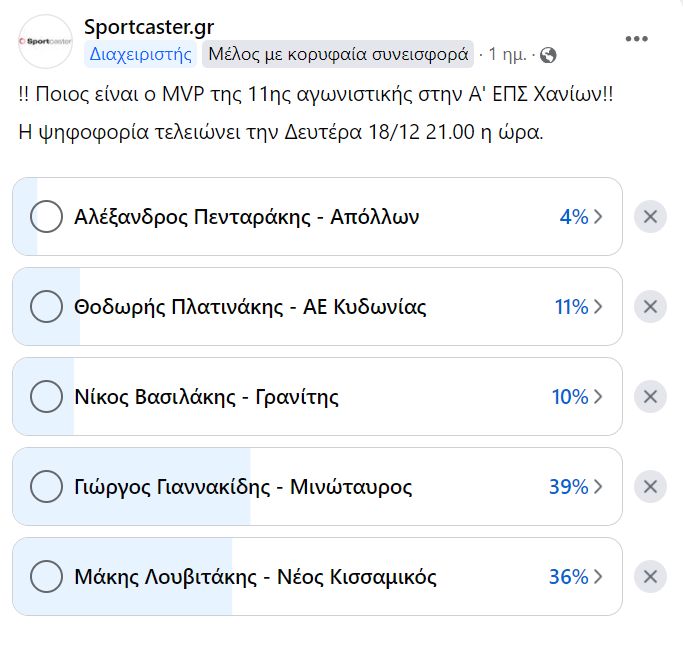Select the Μάκης Λουβιτάκης - Νέος Κισσαμικός radio button

click(x=47, y=577)
